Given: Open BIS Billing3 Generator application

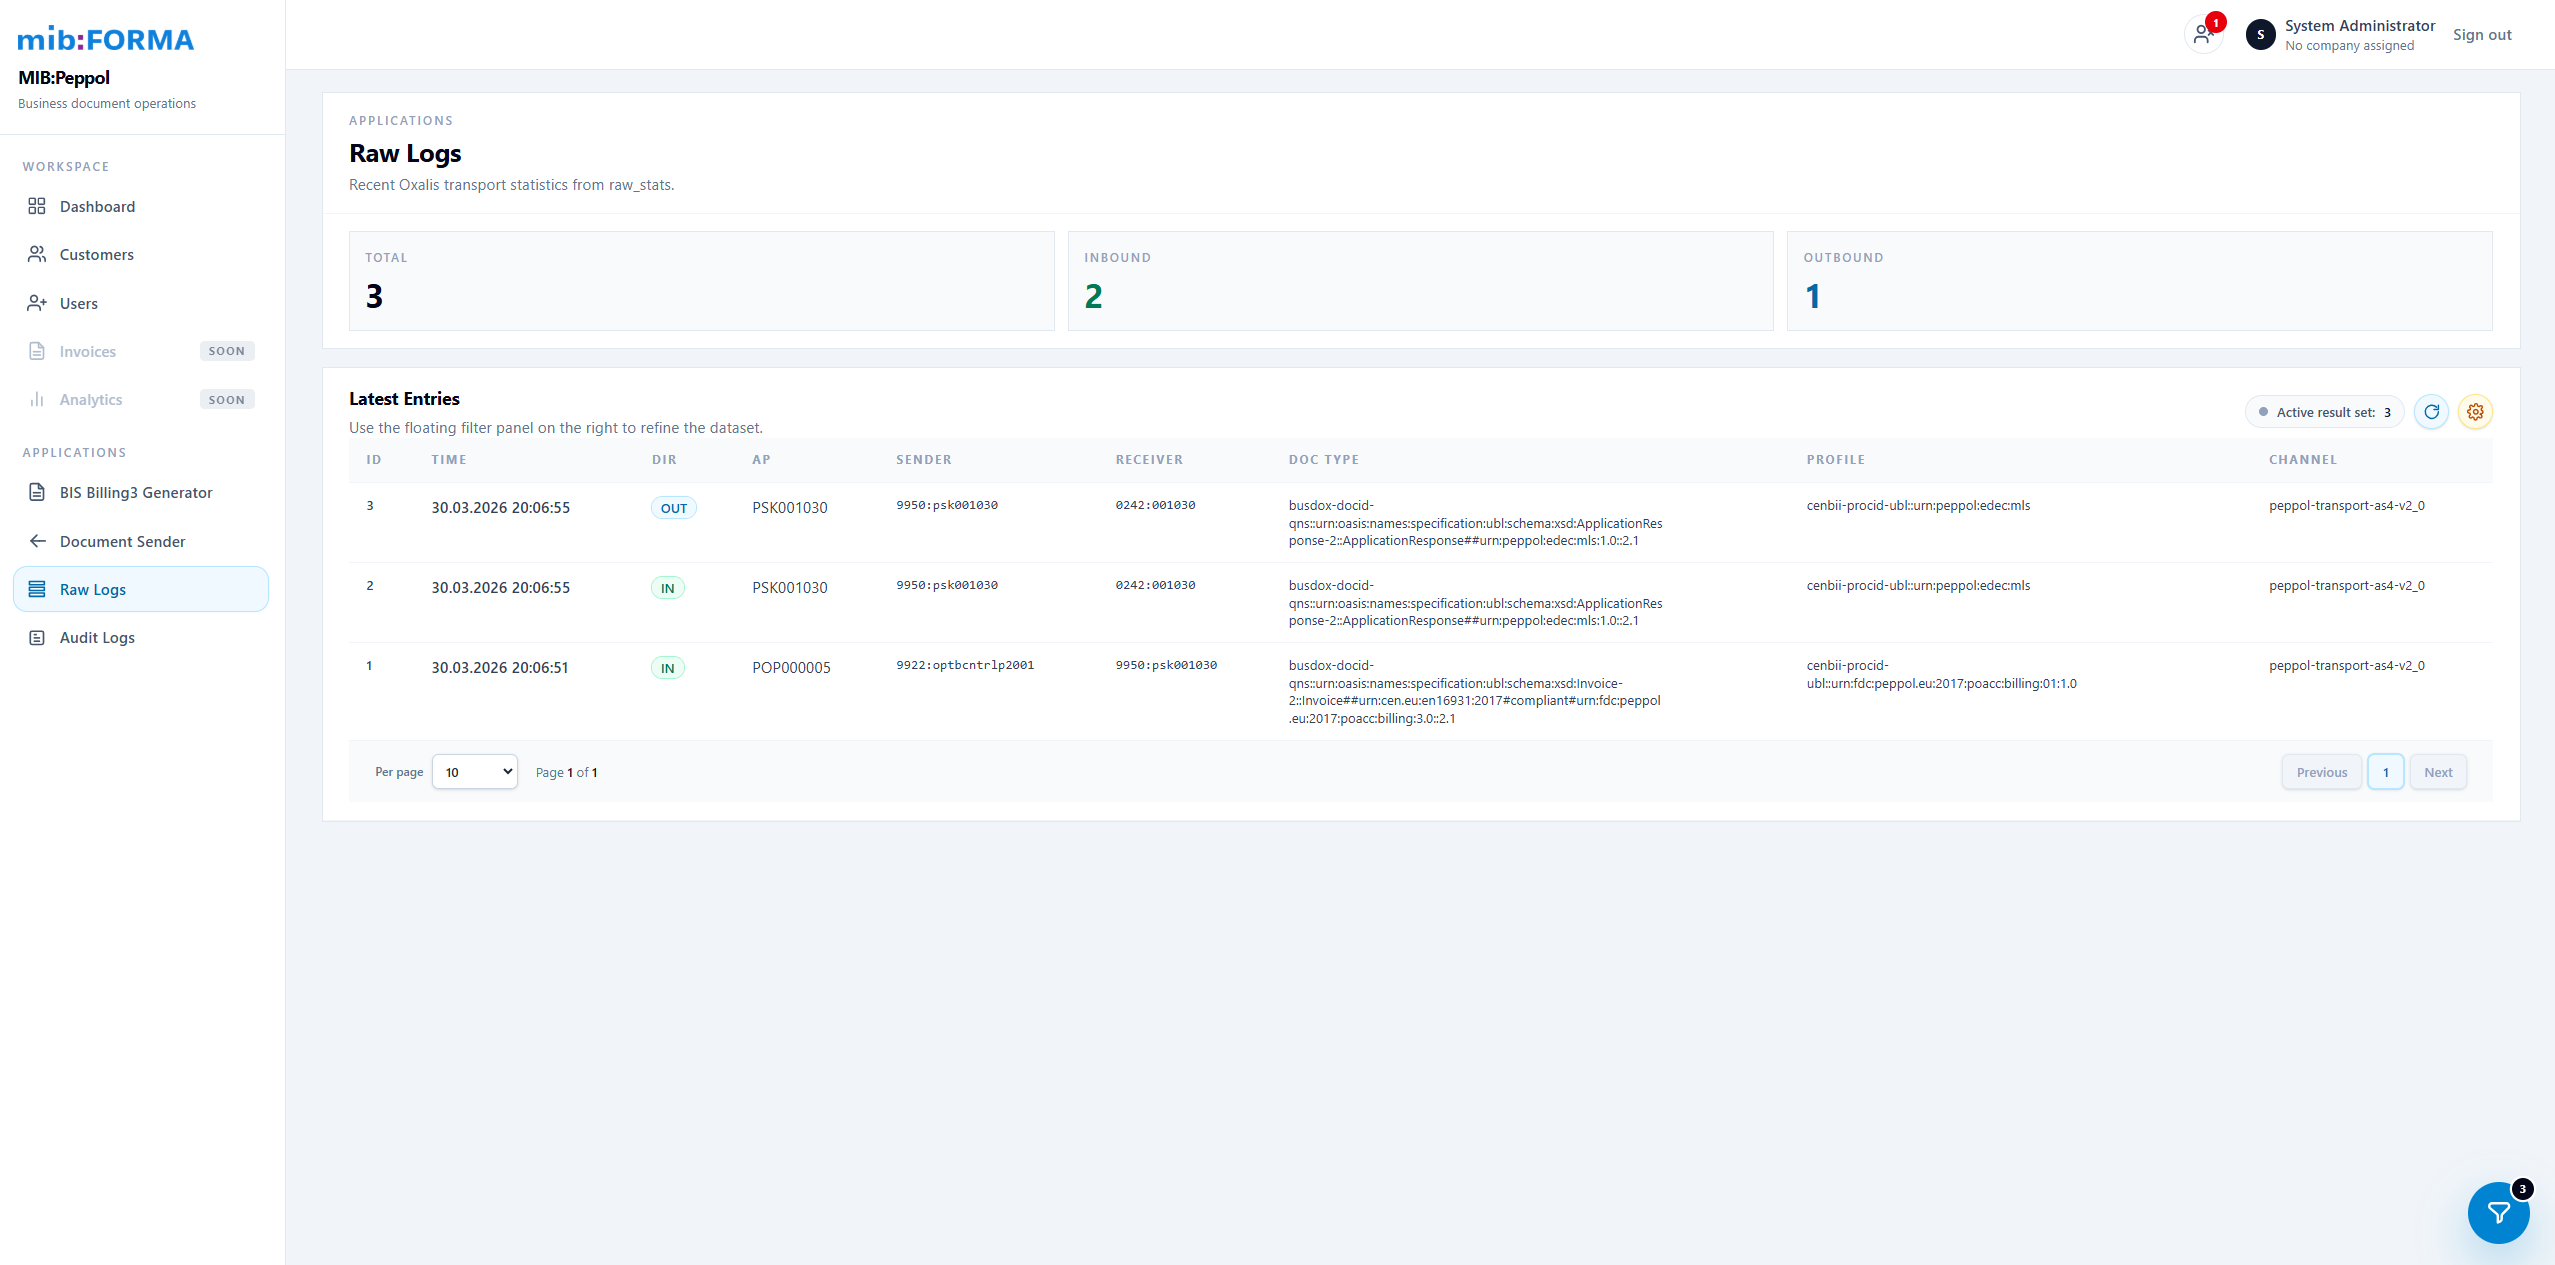Looking at the screenshot, I should click(141, 492).
